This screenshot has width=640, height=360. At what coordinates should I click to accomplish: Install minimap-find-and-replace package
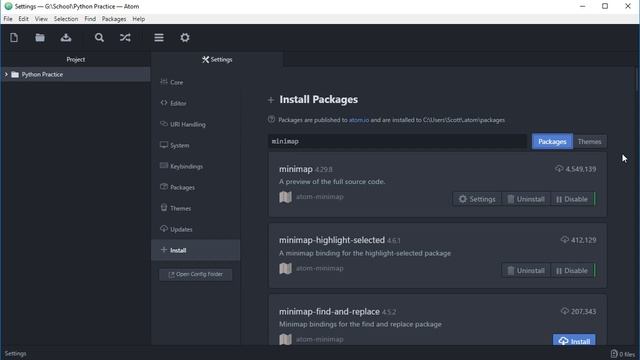[x=574, y=340]
